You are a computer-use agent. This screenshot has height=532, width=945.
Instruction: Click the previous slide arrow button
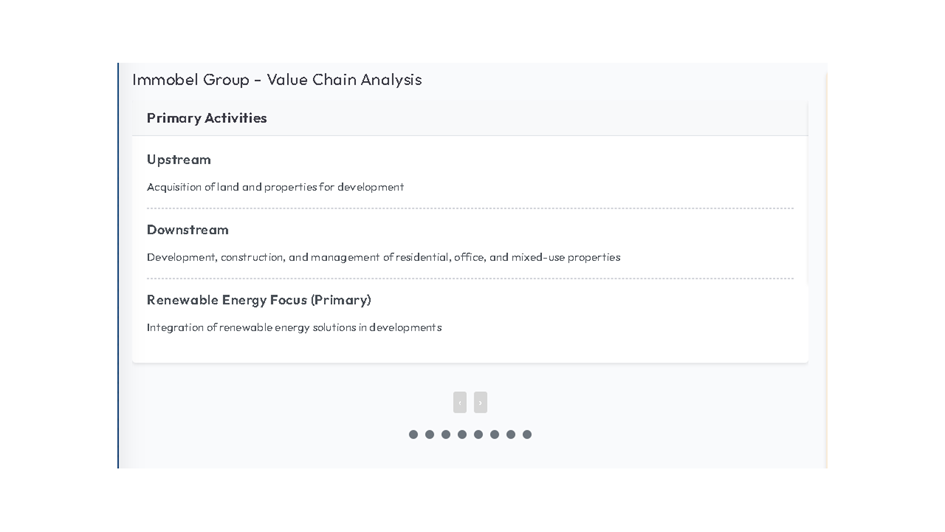tap(459, 402)
